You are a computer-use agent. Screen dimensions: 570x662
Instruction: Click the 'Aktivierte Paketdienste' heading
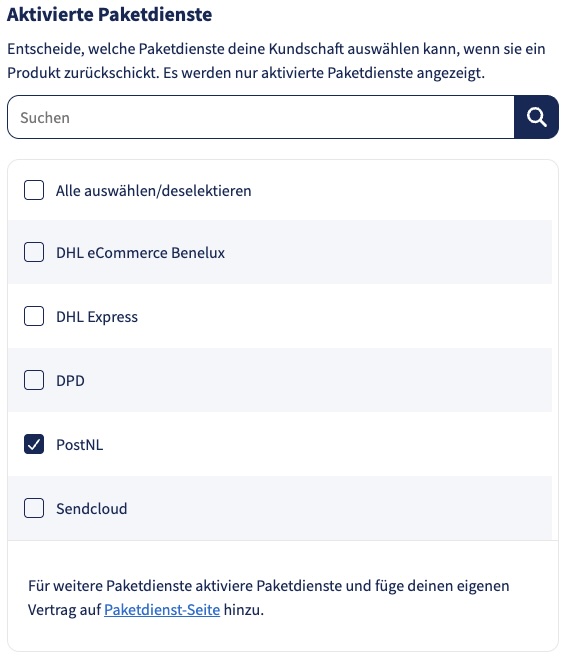tap(110, 14)
